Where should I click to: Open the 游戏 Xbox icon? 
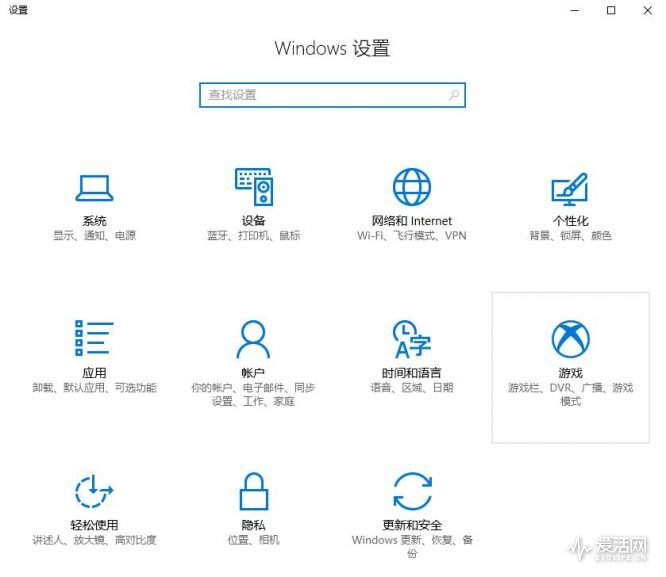click(x=570, y=339)
